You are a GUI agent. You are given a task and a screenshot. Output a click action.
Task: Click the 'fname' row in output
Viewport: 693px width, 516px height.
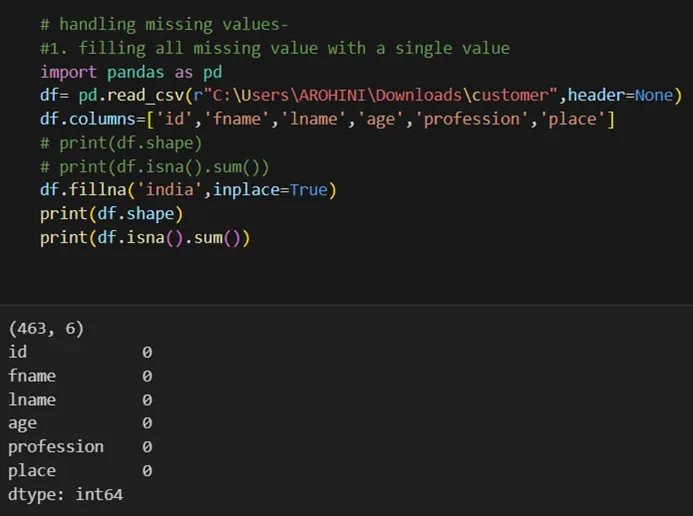pos(32,376)
